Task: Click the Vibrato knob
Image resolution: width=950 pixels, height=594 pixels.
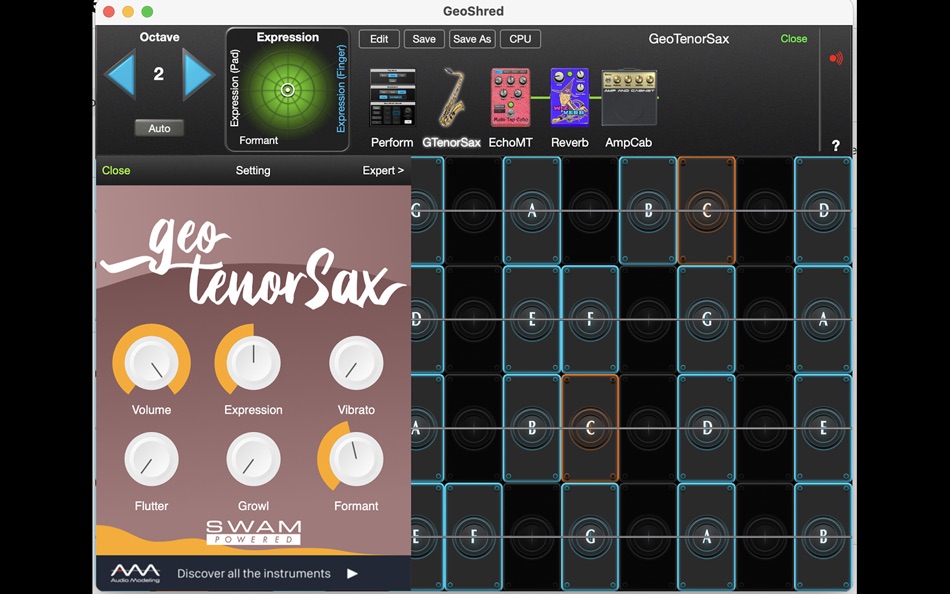Action: [x=356, y=362]
